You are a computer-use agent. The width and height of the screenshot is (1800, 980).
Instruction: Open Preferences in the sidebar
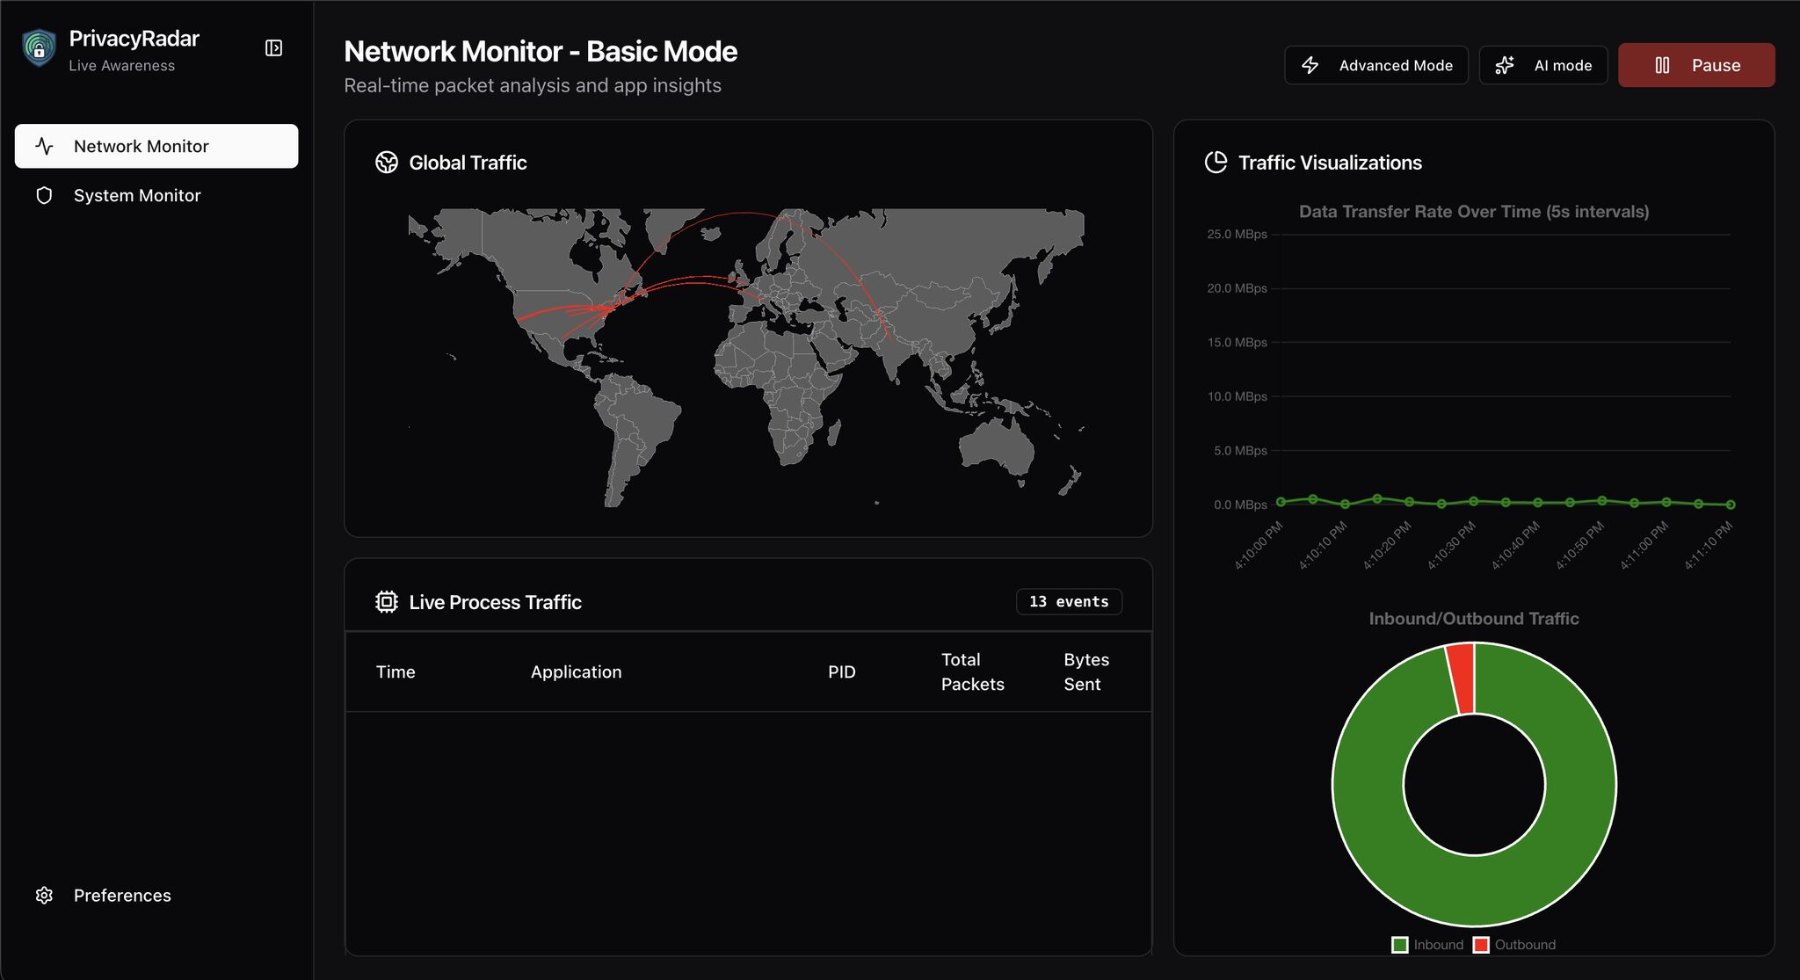pyautogui.click(x=156, y=895)
